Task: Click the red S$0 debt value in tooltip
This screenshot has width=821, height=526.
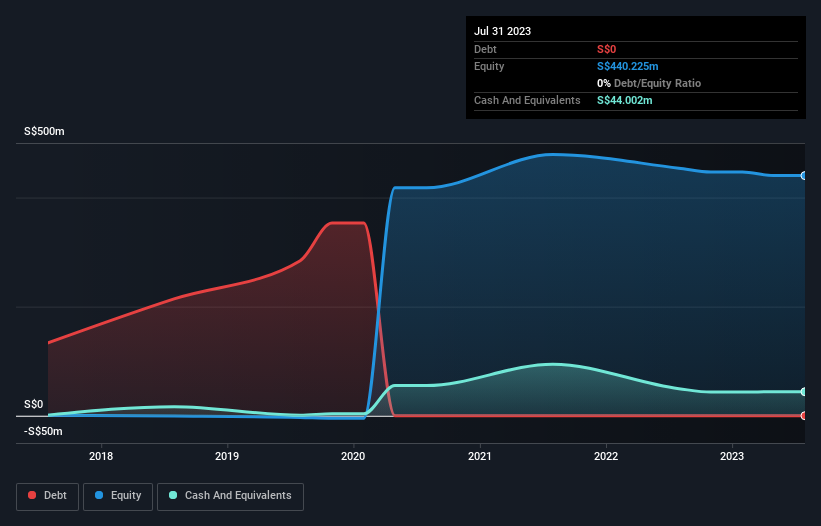Action: (606, 49)
